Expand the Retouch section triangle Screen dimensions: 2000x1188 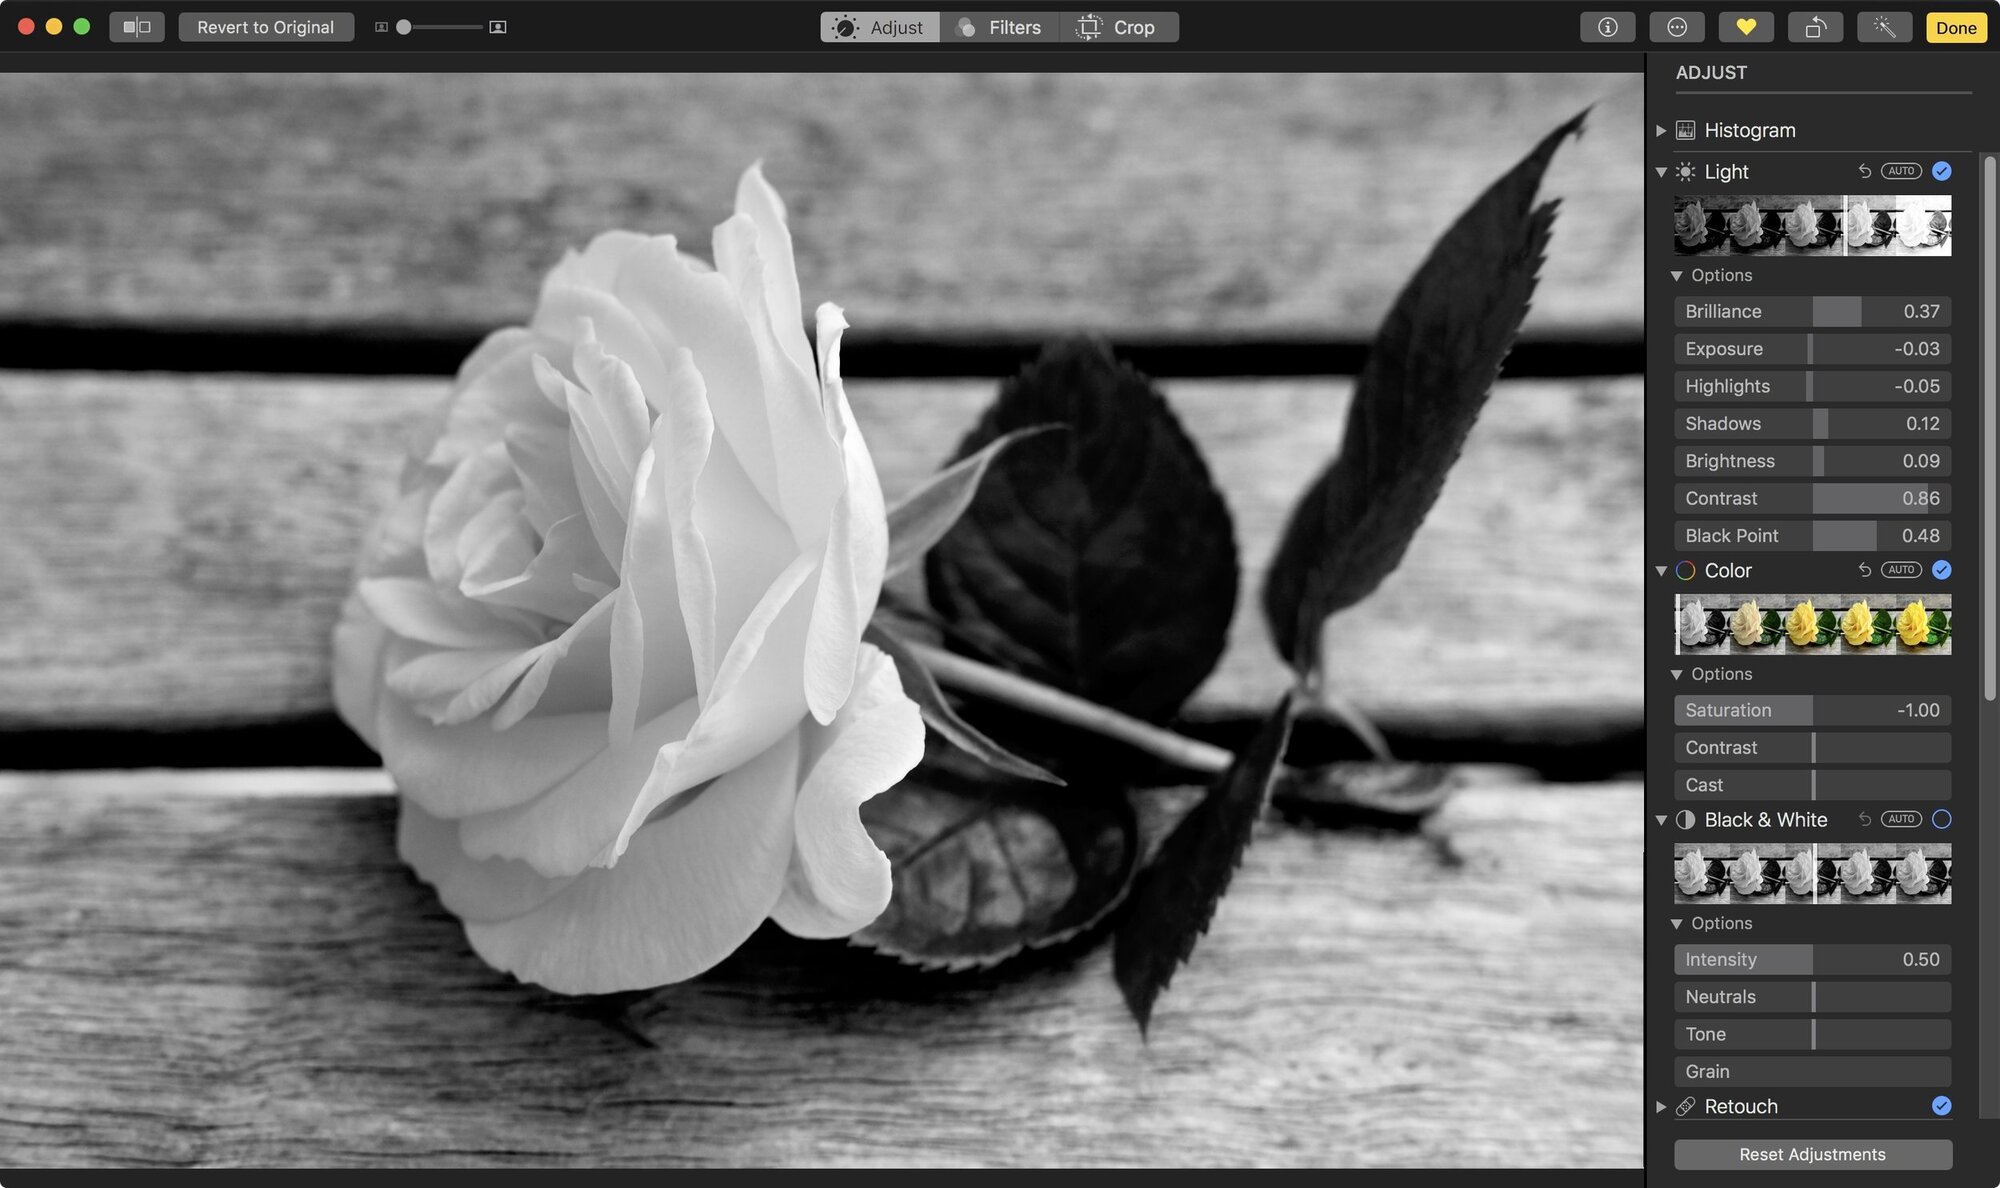tap(1660, 1106)
